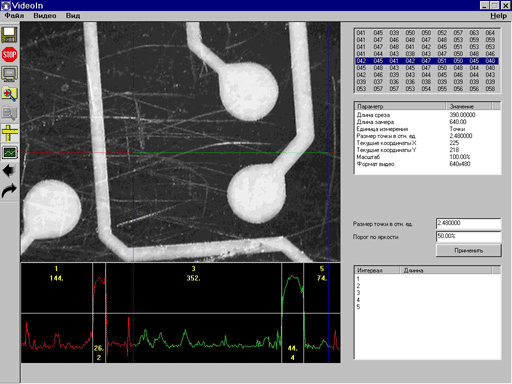Screen dimensions: 512x384
Task: Minimize the VideoIn window
Action: 485,5
